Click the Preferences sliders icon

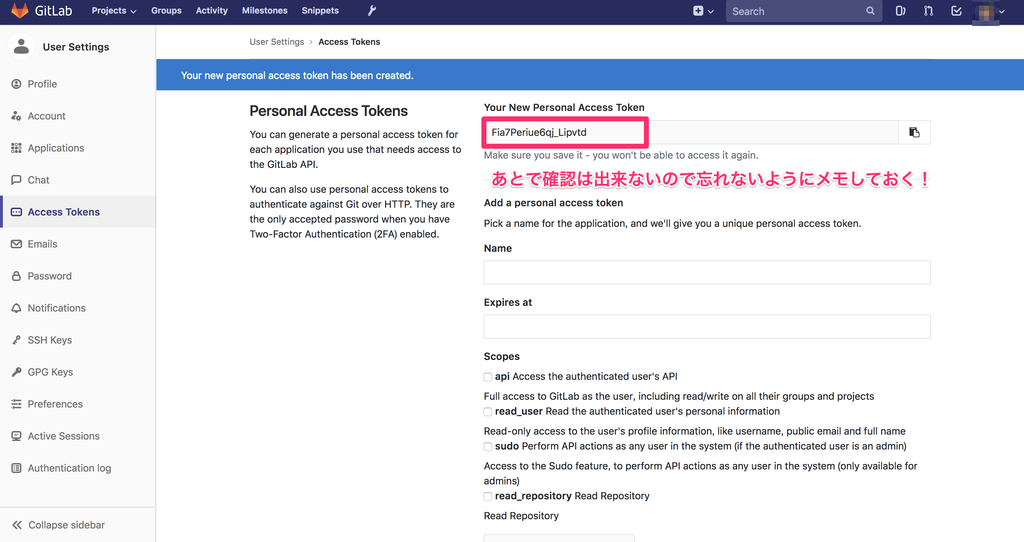tap(16, 404)
